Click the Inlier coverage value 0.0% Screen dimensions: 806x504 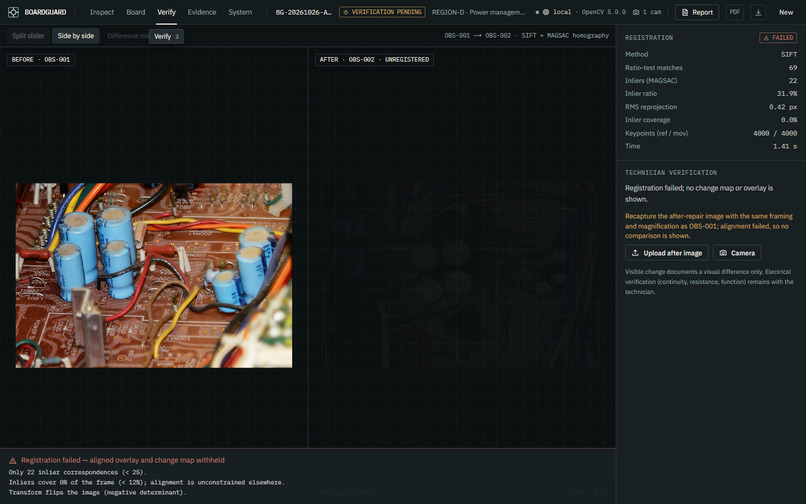[x=789, y=120]
